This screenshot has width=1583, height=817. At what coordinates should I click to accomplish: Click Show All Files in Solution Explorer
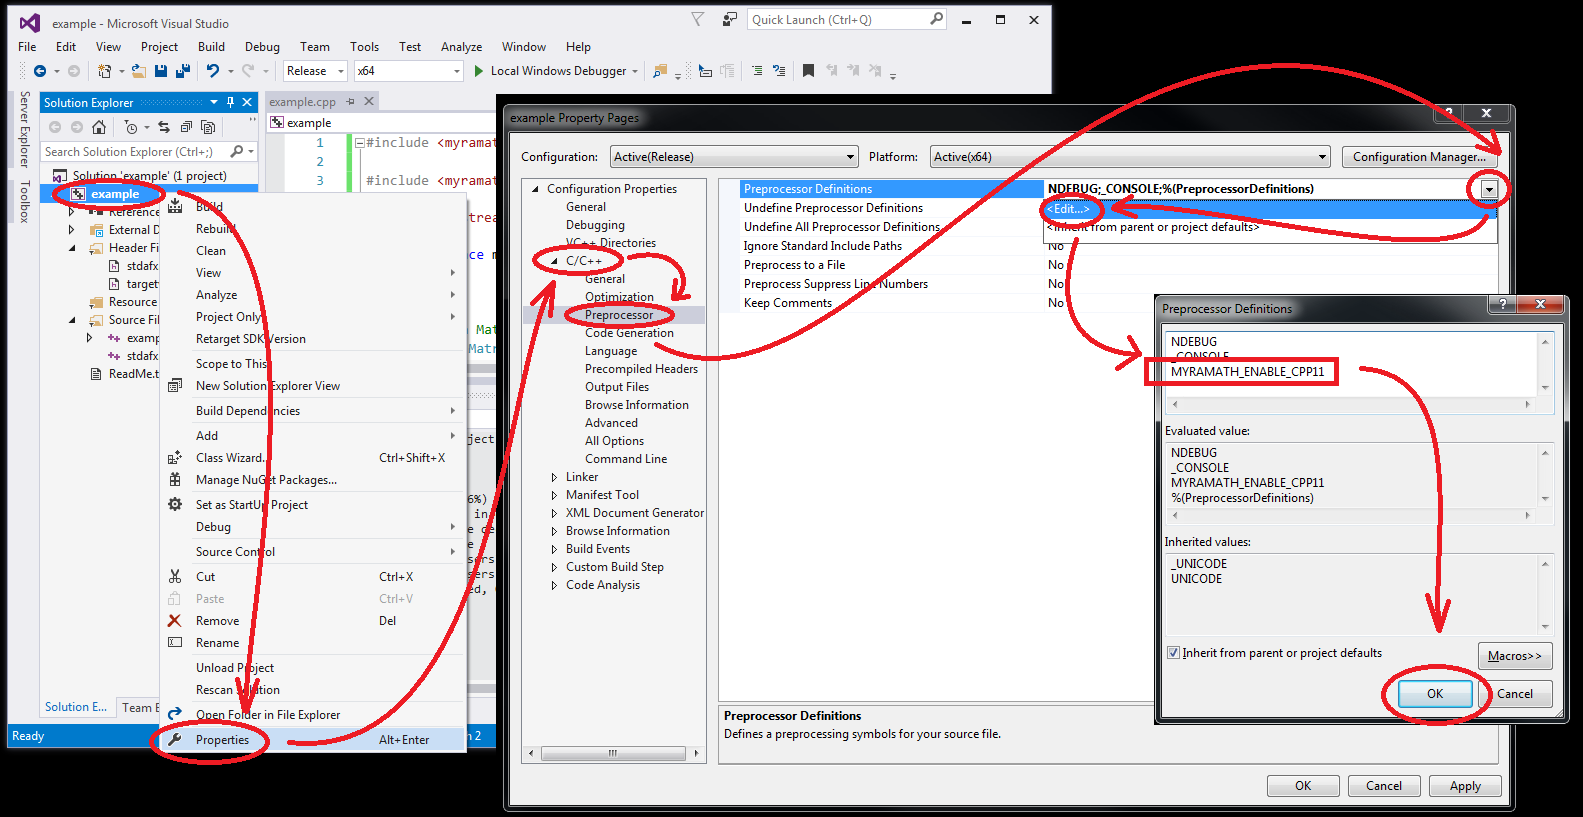tap(208, 127)
